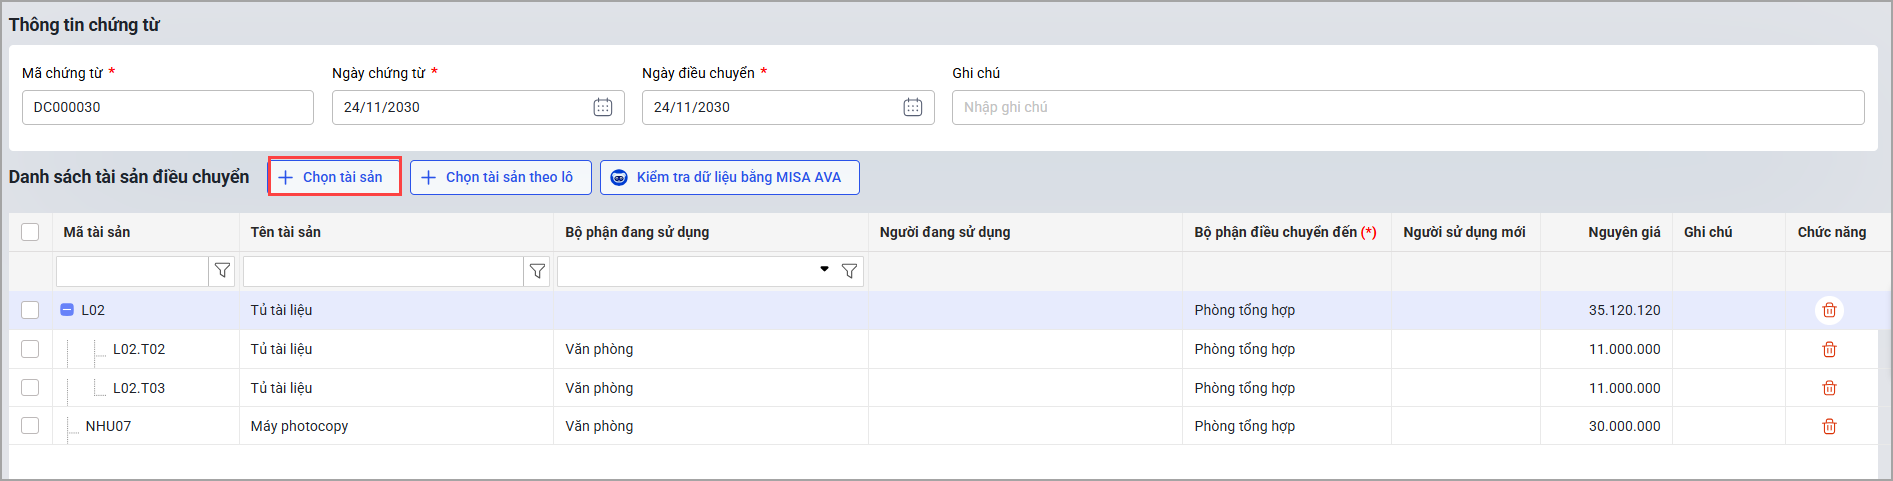Click the Ghi chú input field
1893x481 pixels.
[x=1407, y=107]
